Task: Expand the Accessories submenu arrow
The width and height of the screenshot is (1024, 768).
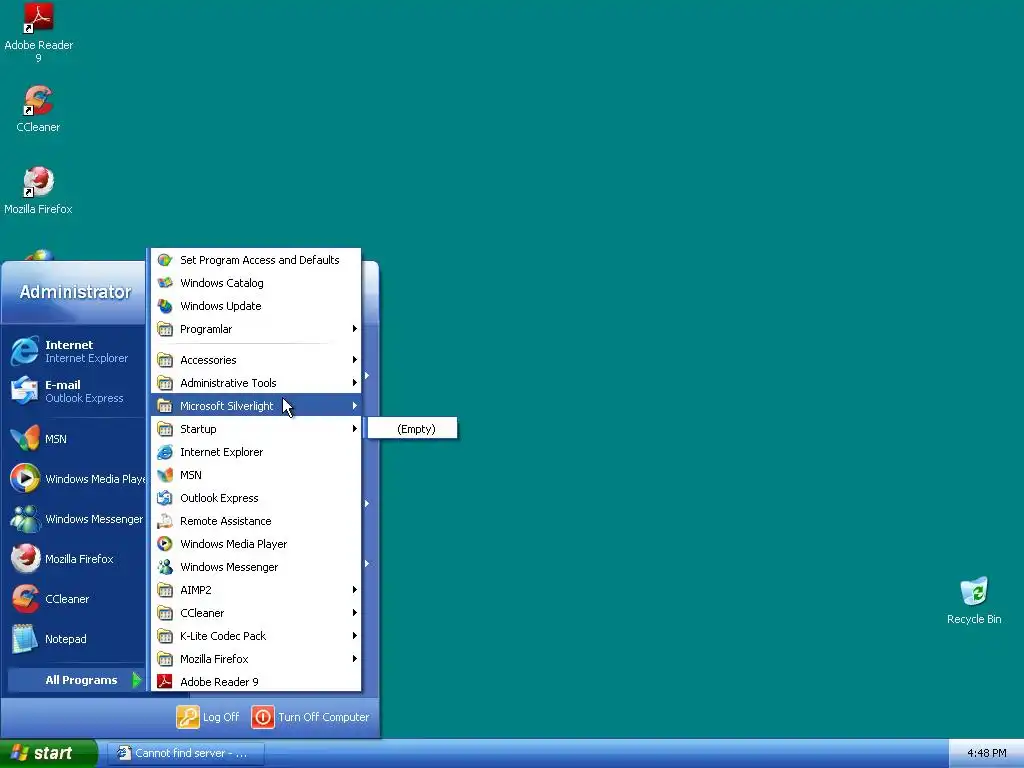Action: click(x=355, y=360)
